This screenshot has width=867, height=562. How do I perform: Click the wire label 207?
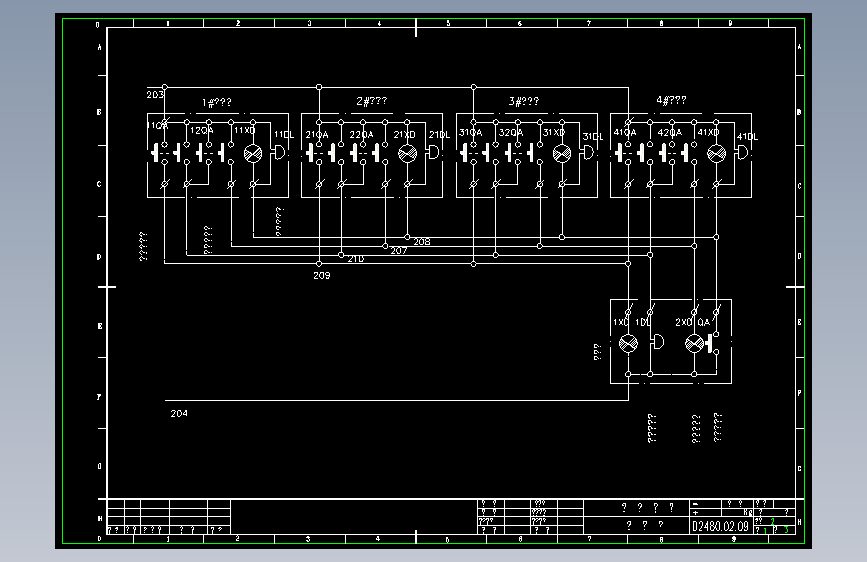tap(399, 251)
